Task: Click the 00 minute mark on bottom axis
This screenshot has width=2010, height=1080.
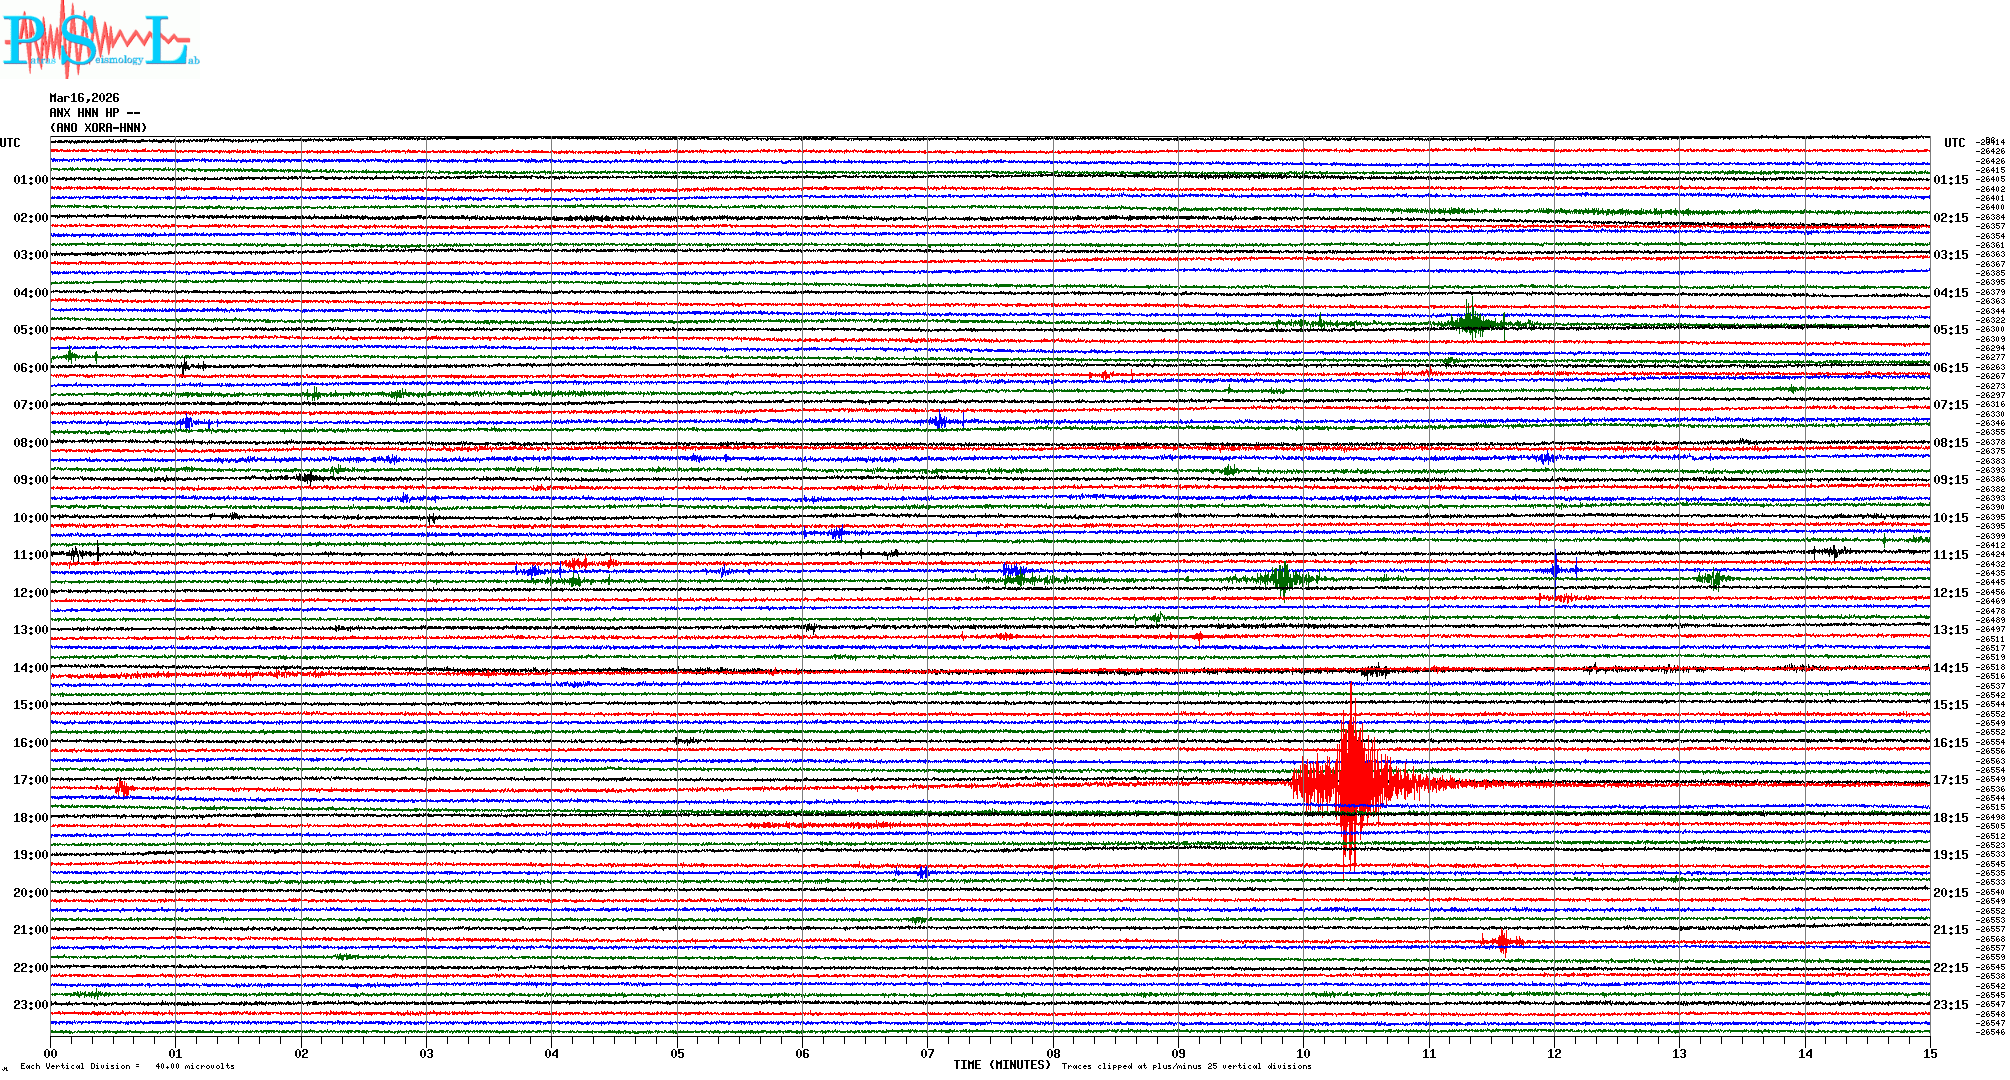Action: click(50, 1053)
